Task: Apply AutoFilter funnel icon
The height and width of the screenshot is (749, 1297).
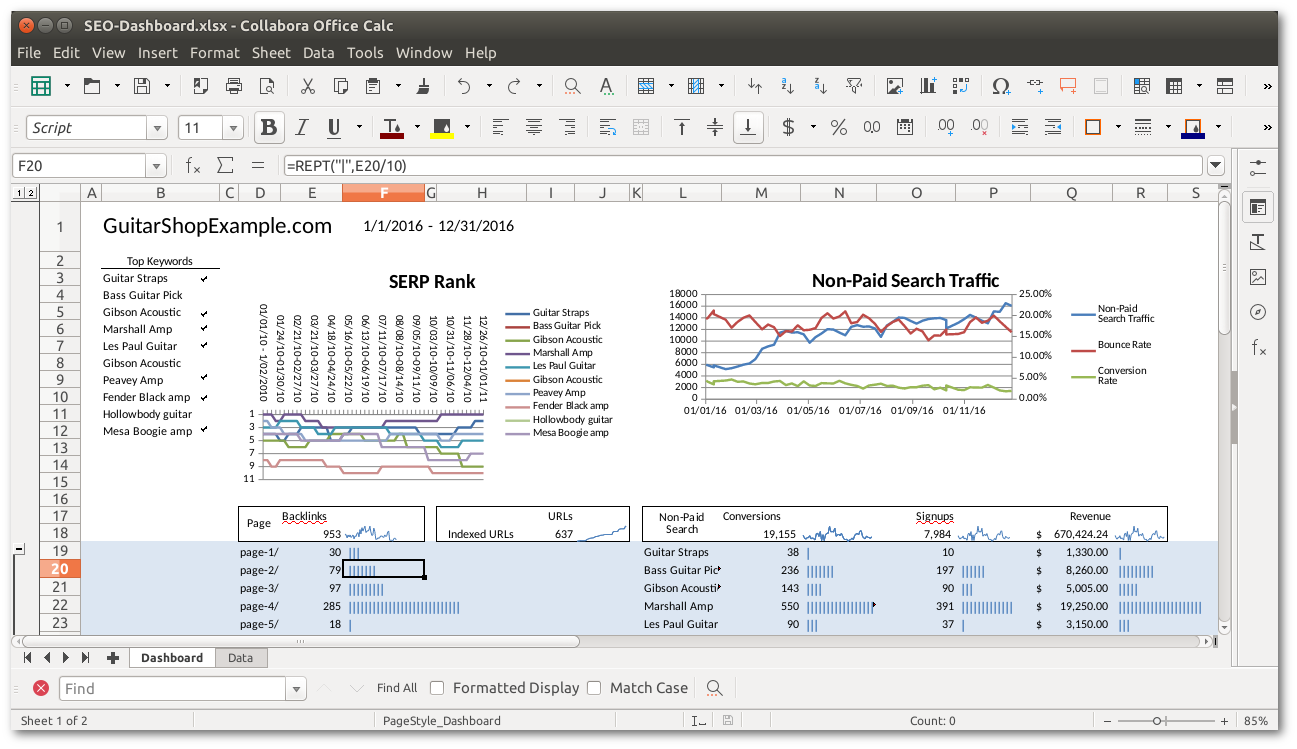Action: pos(854,86)
